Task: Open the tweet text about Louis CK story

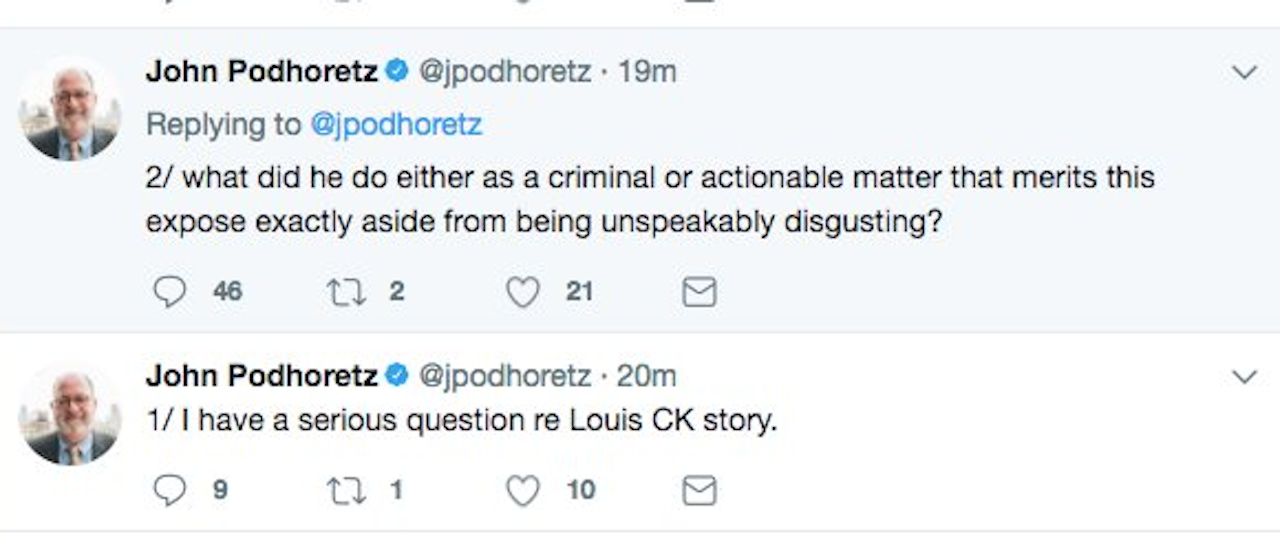Action: coord(460,421)
